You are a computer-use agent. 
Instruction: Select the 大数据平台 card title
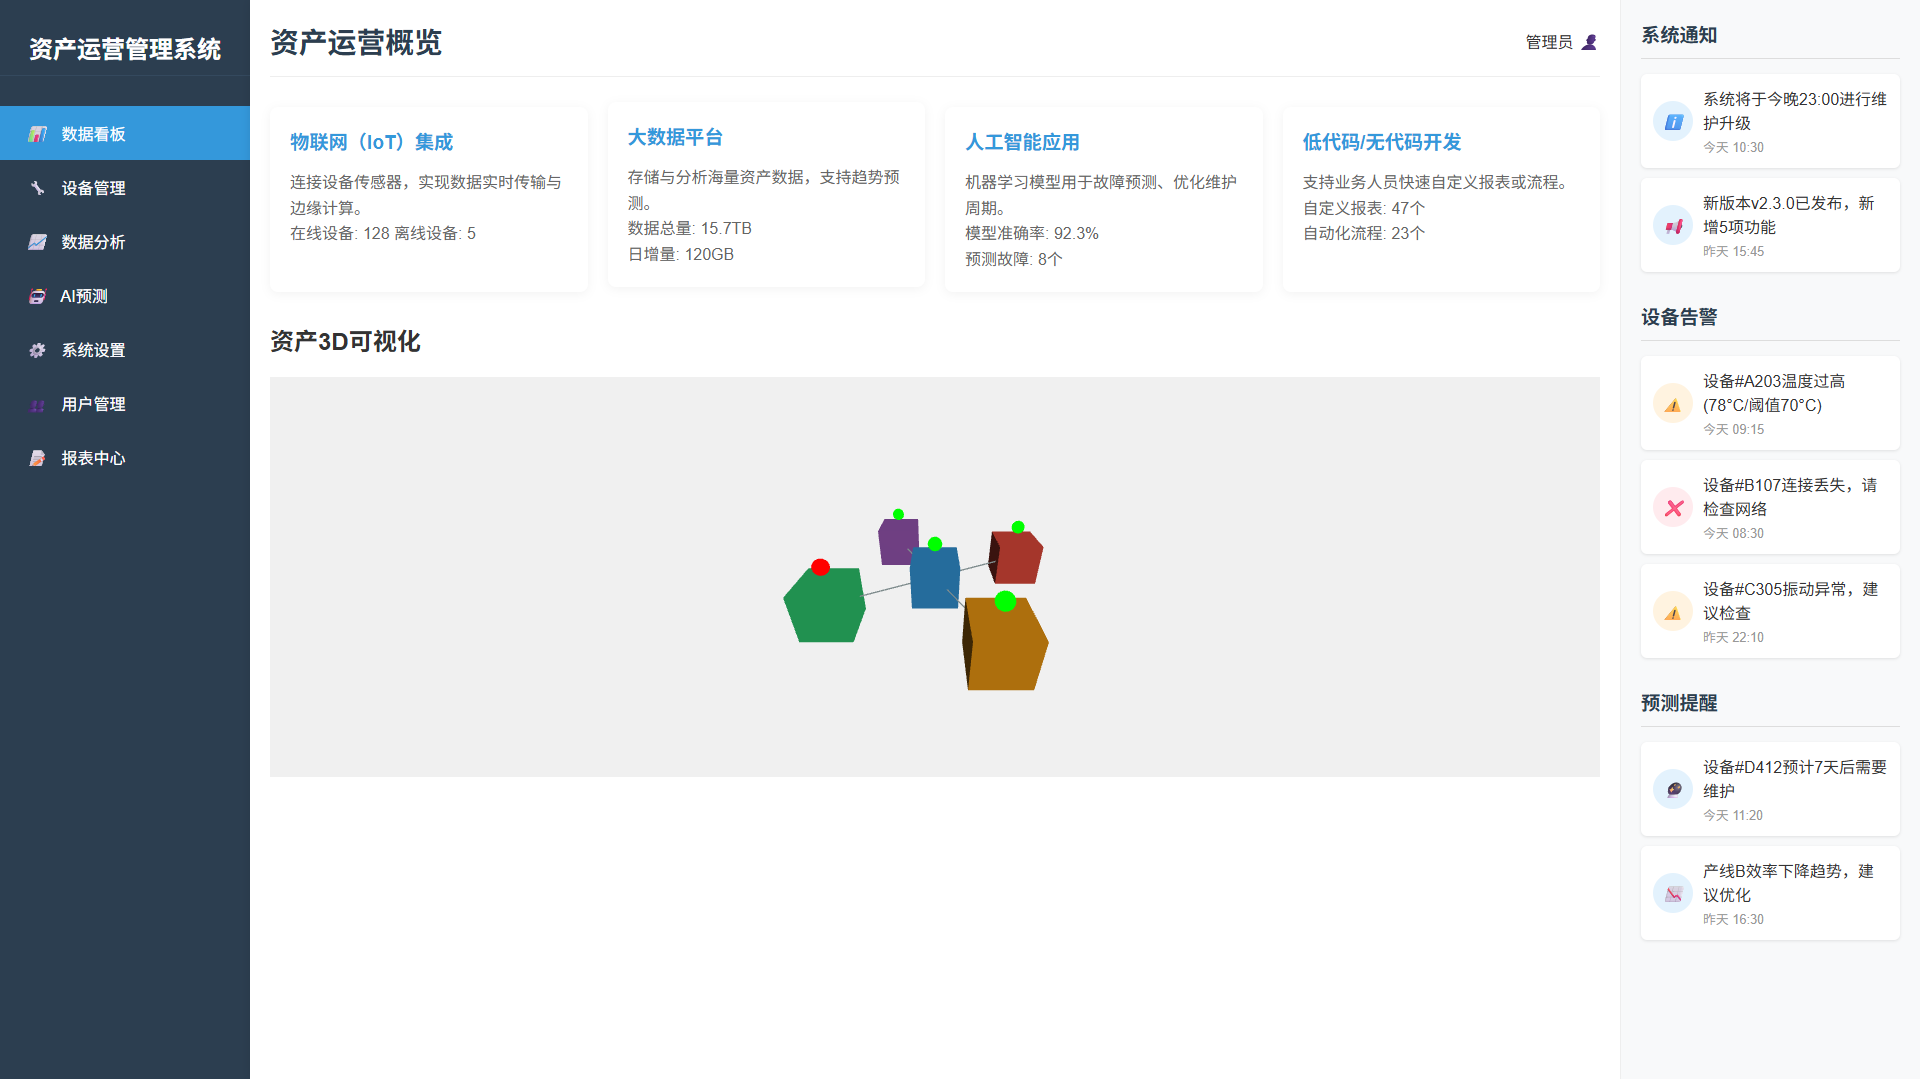[x=675, y=137]
